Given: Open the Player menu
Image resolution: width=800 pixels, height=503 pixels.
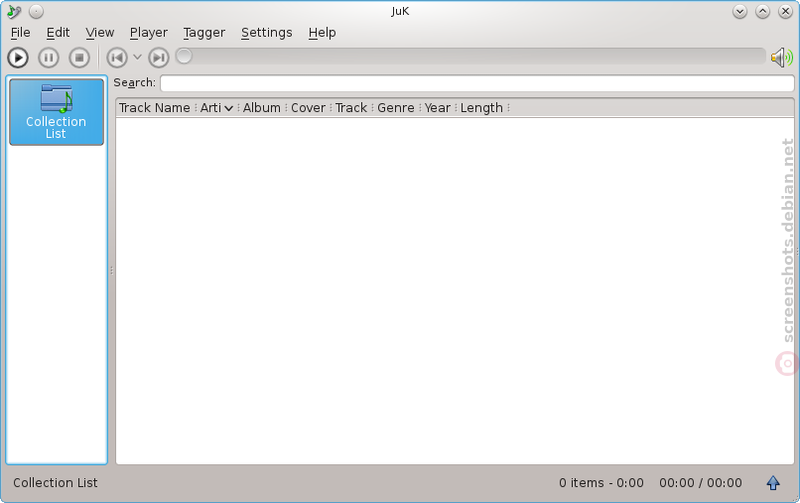Looking at the screenshot, I should (148, 33).
